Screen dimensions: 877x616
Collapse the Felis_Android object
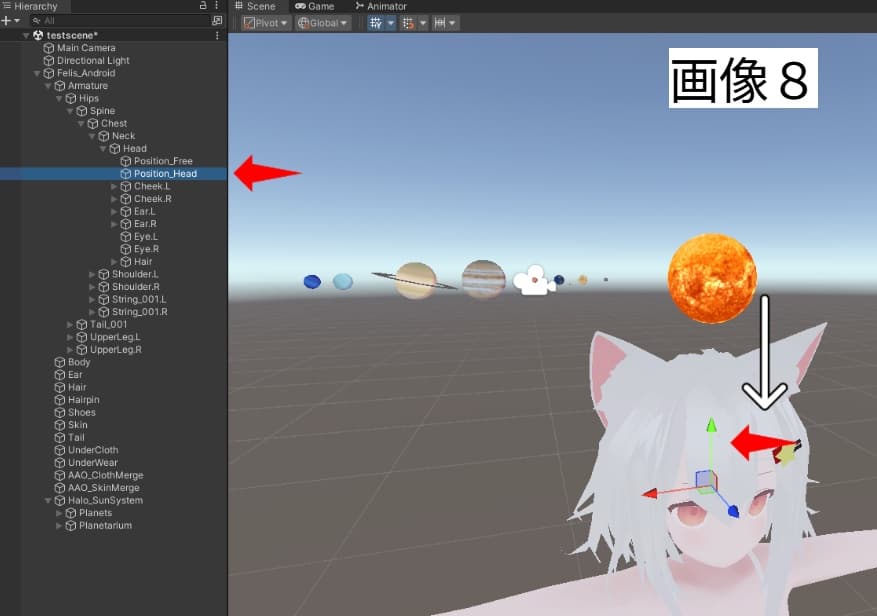coord(37,73)
